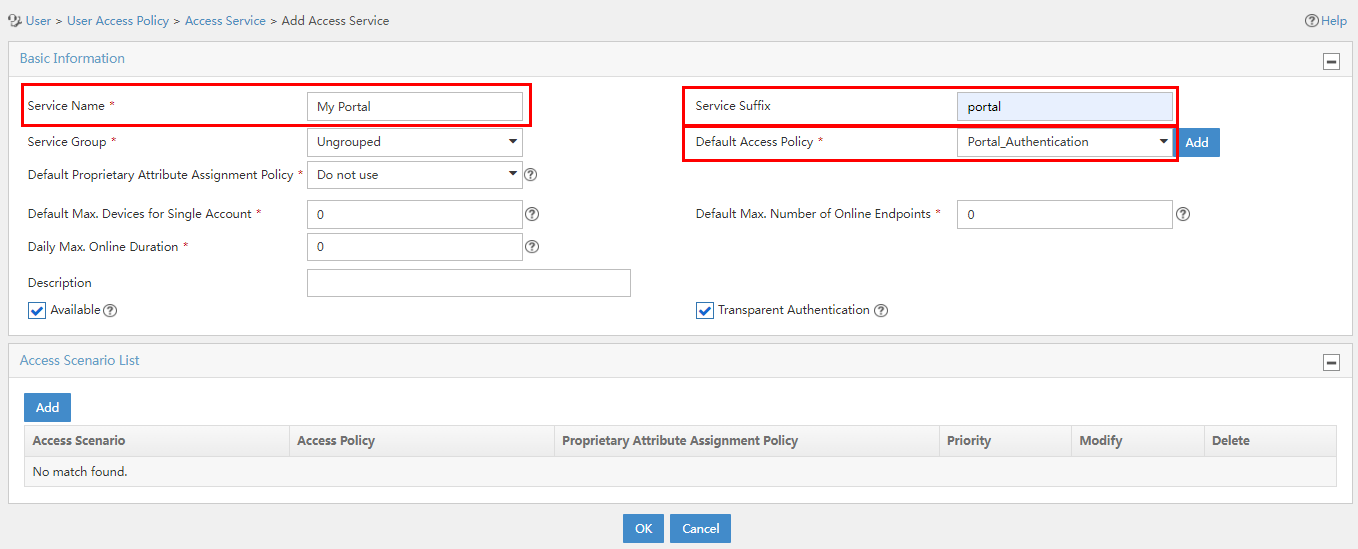Screen dimensions: 1358x549
Task: Open the Default Access Policy dropdown
Action: point(1065,142)
